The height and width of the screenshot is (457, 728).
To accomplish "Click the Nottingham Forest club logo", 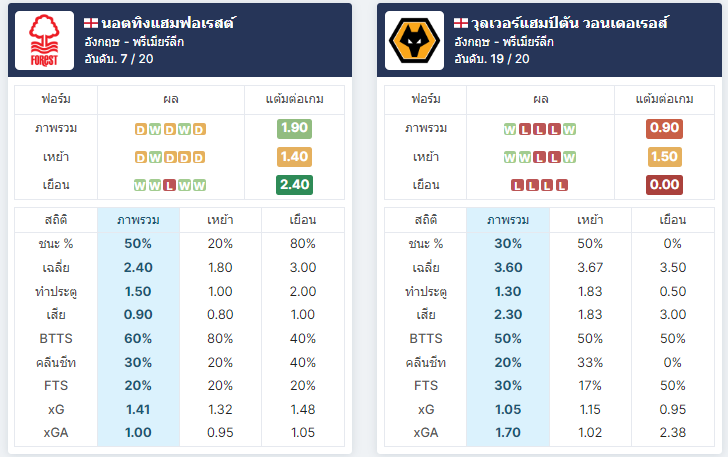I will [x=44, y=40].
